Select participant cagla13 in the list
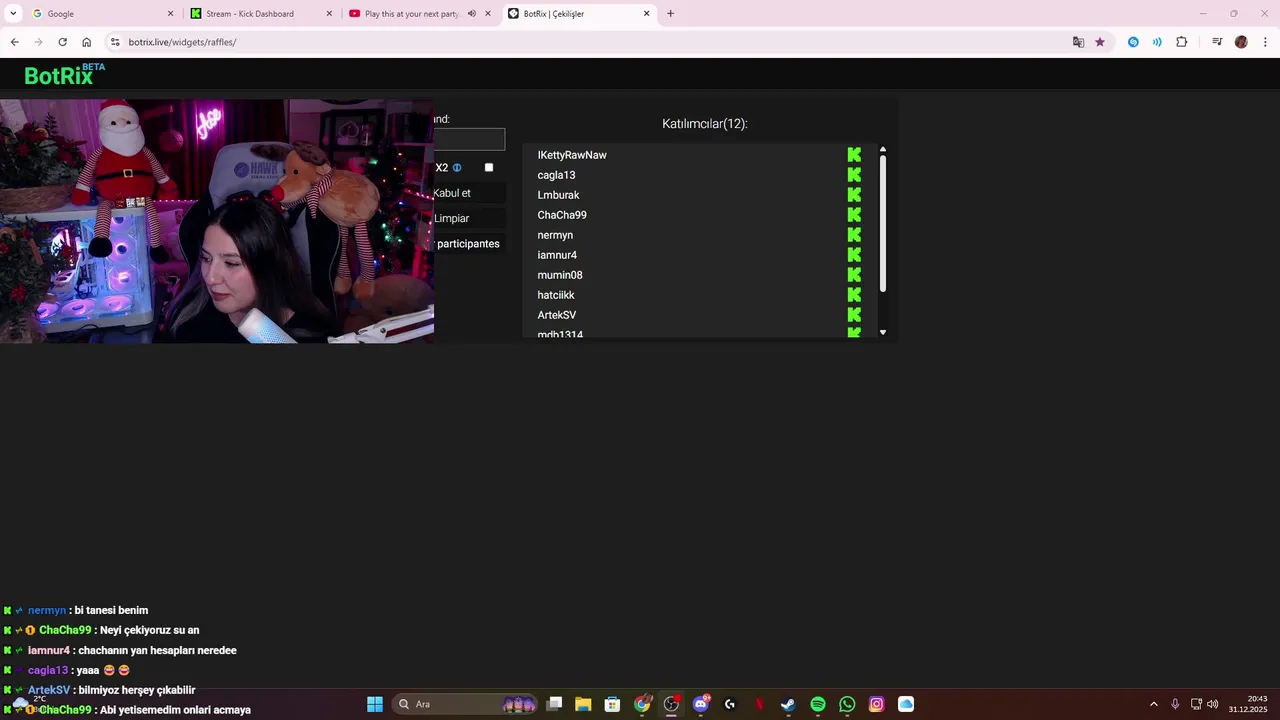This screenshot has width=1280, height=720. coord(556,175)
